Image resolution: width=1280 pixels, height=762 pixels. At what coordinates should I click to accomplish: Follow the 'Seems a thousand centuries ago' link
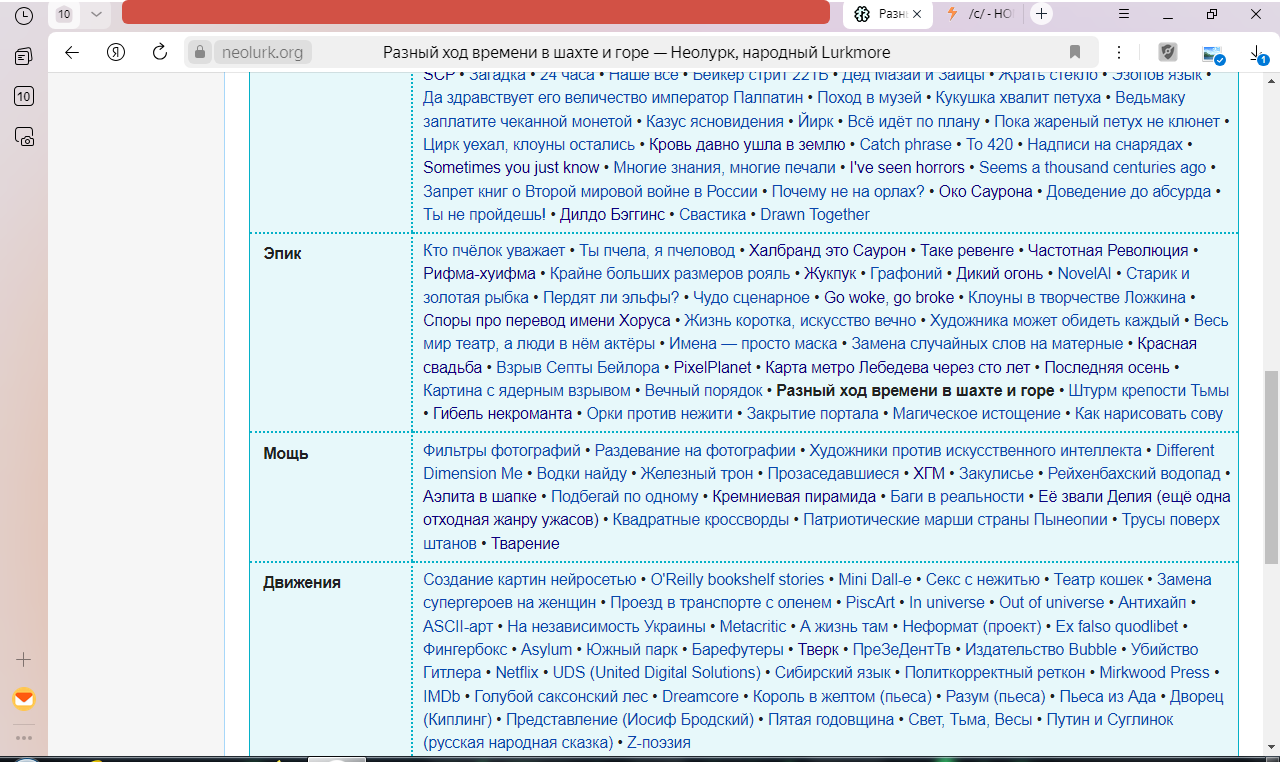[1092, 167]
